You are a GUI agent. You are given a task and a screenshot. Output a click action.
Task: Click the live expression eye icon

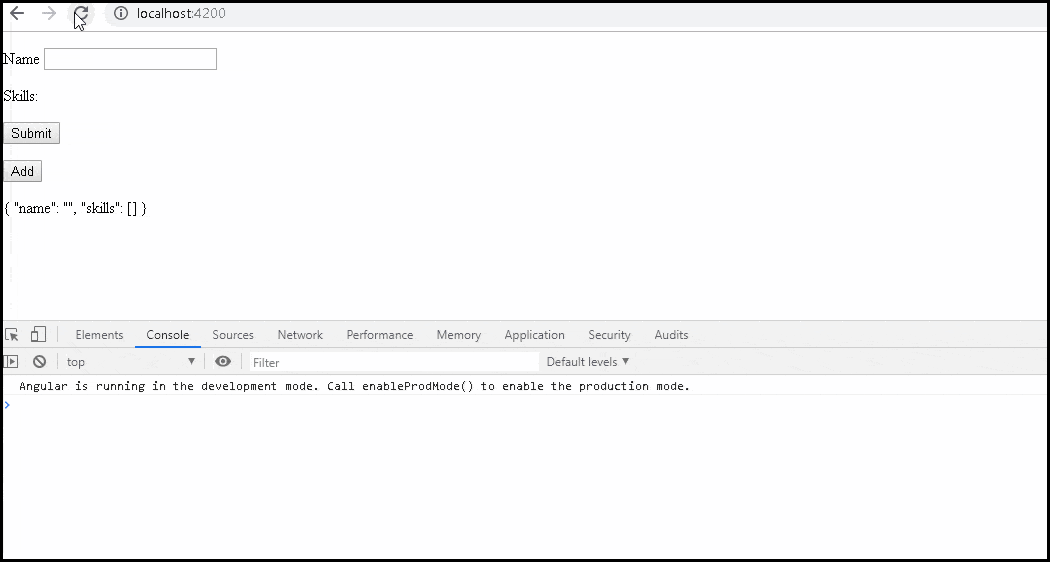[223, 362]
